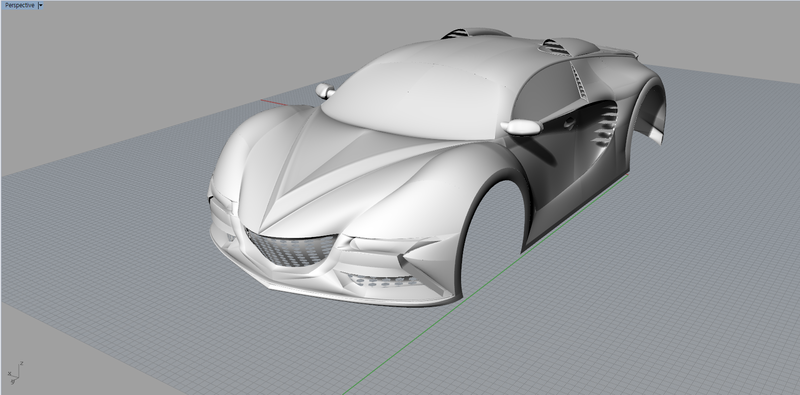Click the rear wheel arch opening
The width and height of the screenshot is (800, 395).
point(649,115)
